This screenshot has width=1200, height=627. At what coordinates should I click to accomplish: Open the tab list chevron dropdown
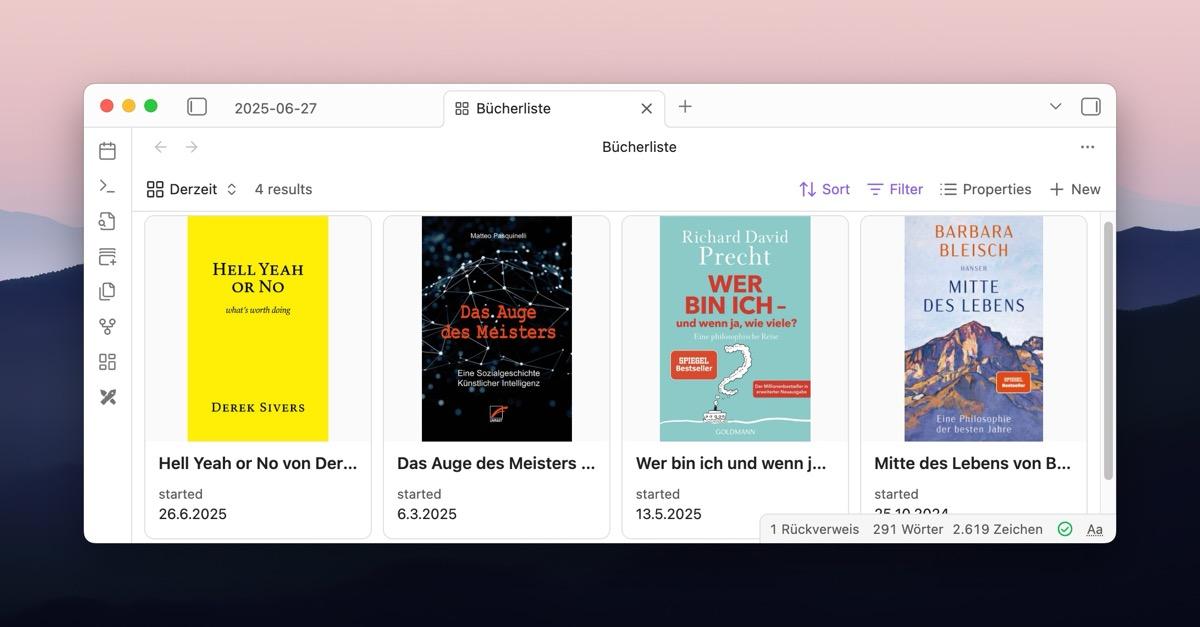(x=1055, y=107)
